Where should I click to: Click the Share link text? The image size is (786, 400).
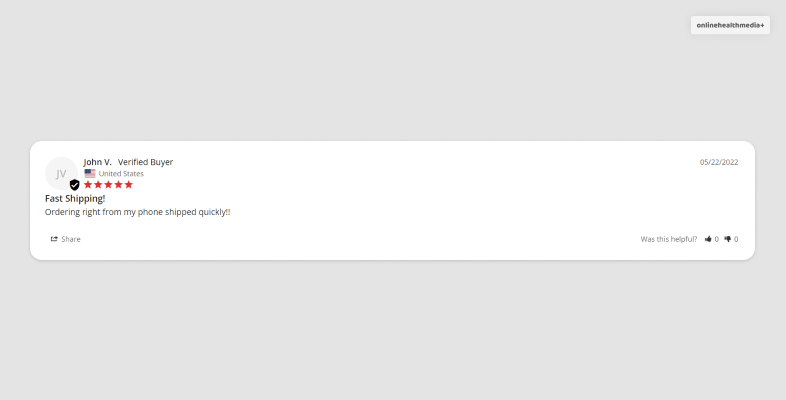click(71, 239)
